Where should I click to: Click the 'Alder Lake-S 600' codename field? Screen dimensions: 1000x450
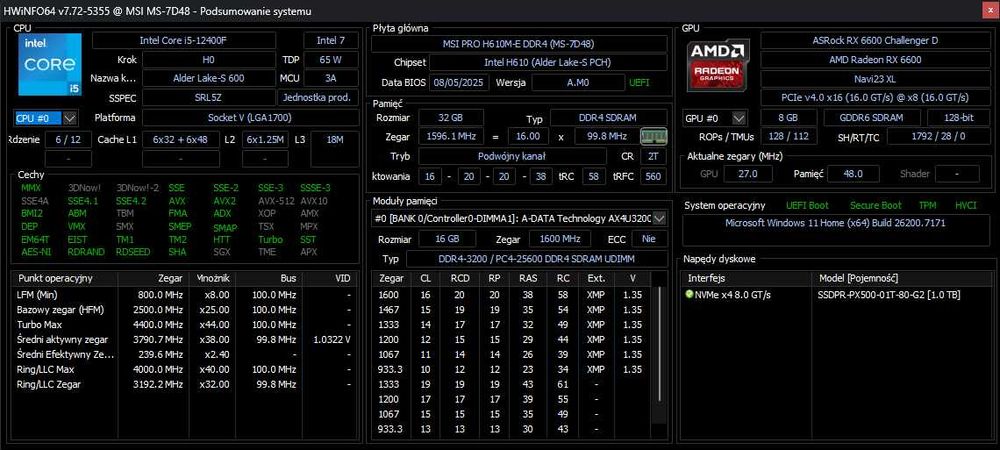tap(209, 78)
